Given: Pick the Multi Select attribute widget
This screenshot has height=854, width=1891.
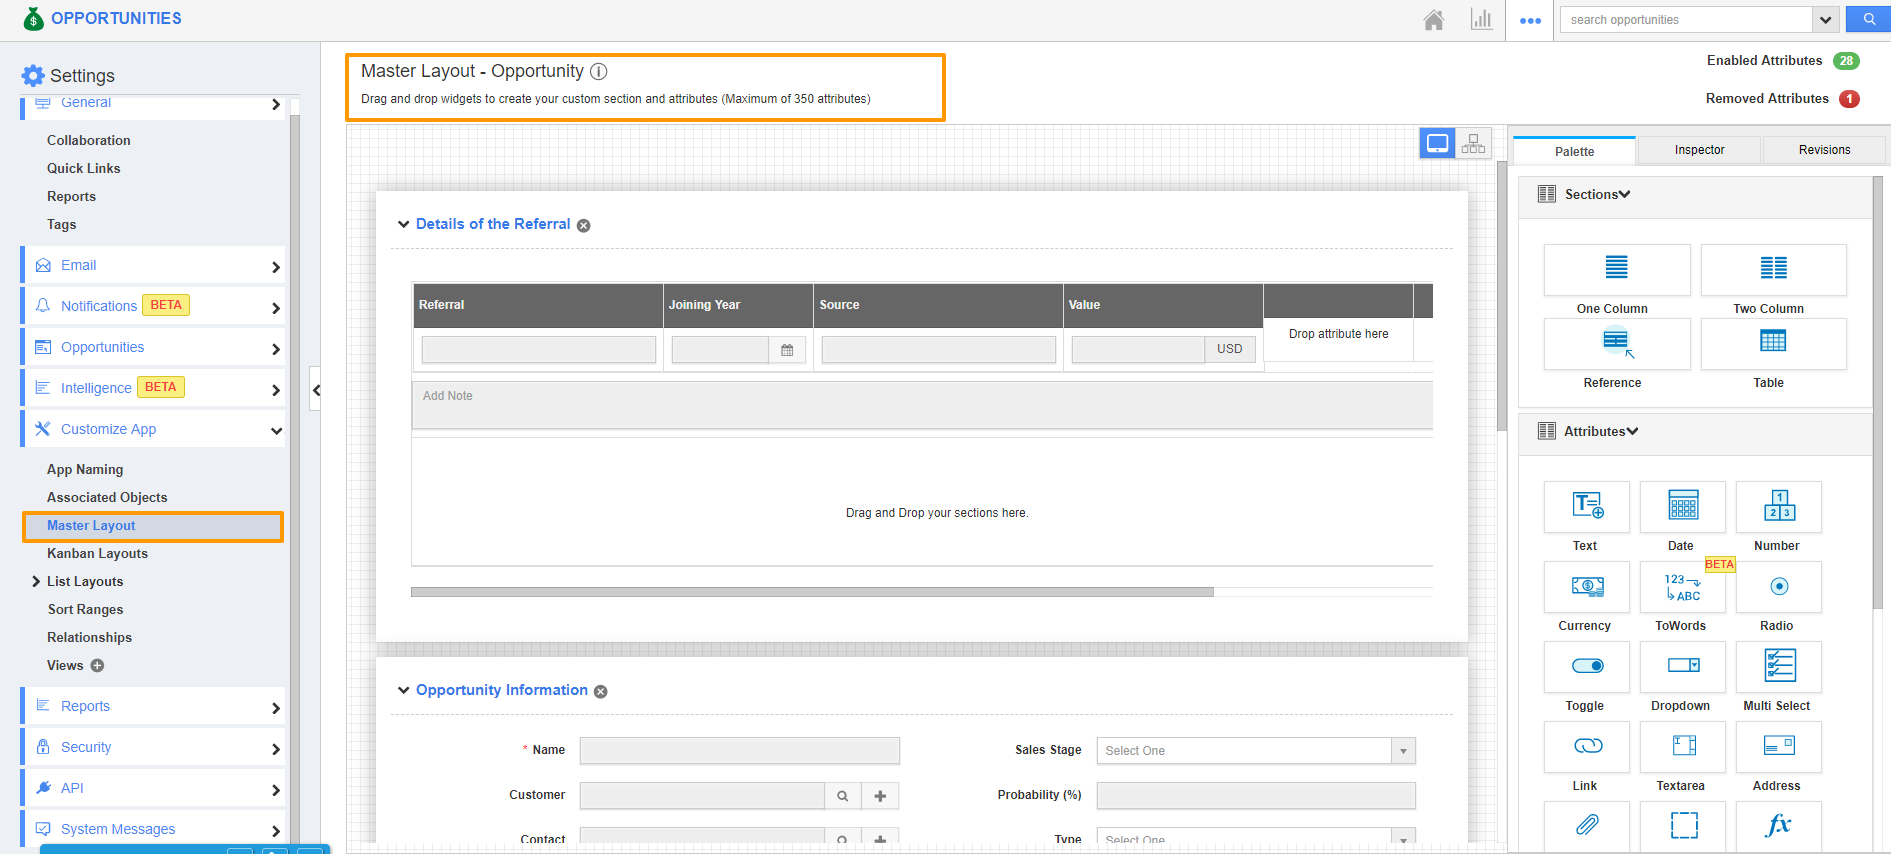Looking at the screenshot, I should click(1778, 667).
